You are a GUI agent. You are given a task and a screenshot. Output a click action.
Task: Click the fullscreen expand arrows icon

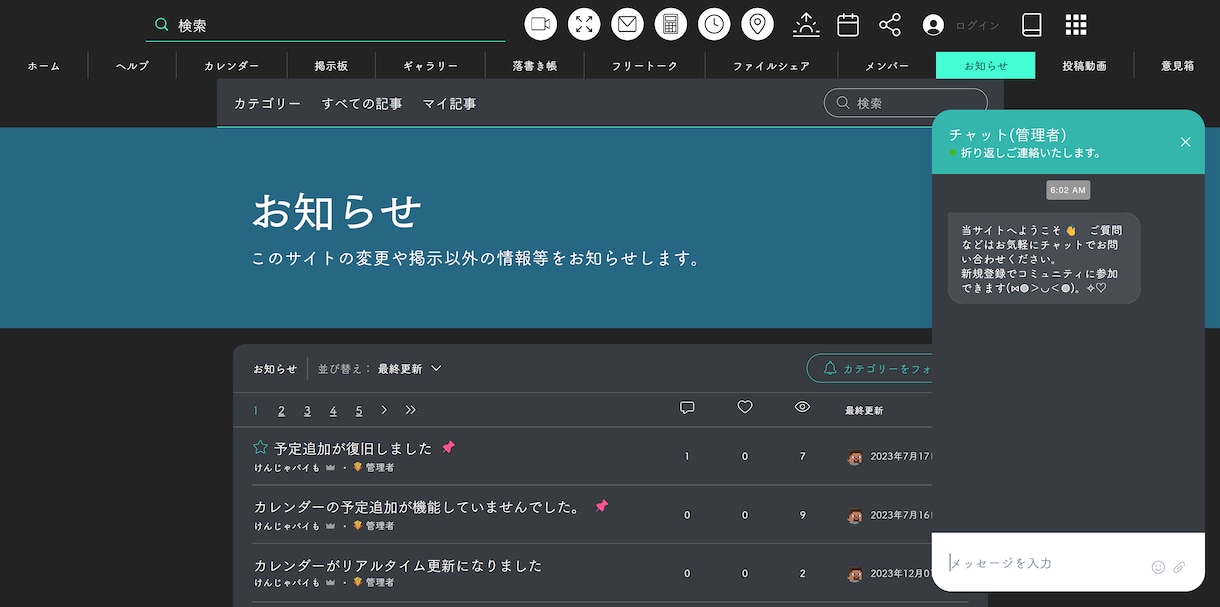pos(584,24)
